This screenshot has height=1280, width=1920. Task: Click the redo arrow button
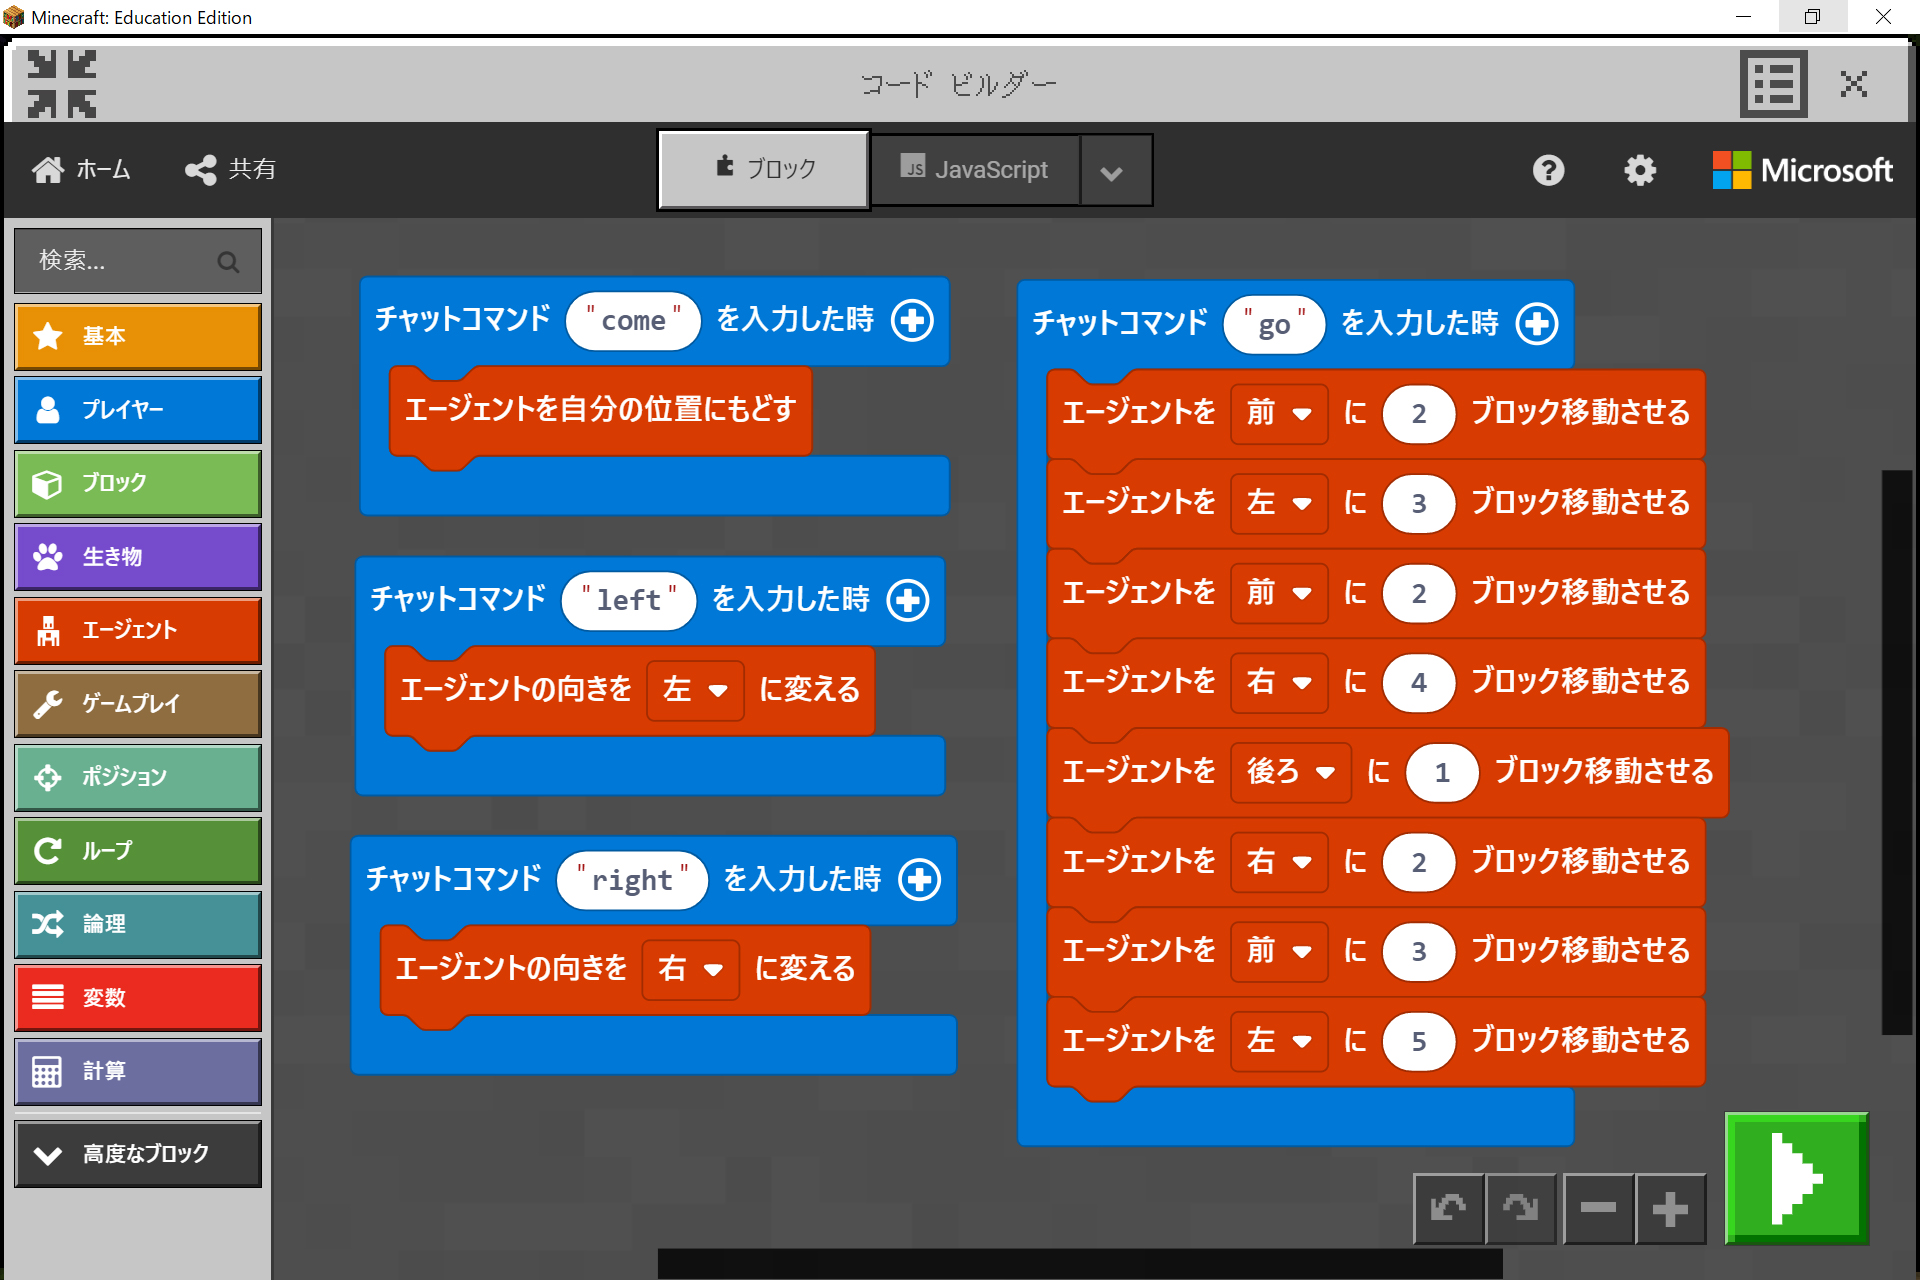[1520, 1208]
